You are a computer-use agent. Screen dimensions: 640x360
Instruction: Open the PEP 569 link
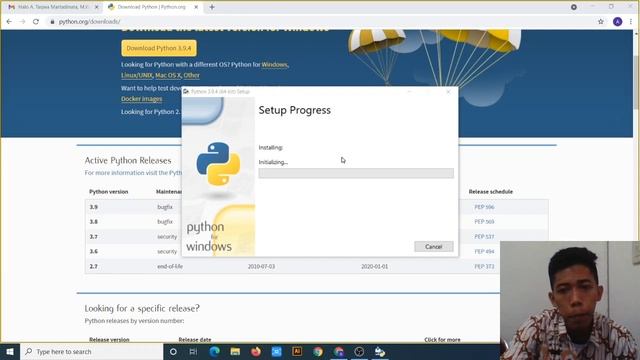(484, 222)
